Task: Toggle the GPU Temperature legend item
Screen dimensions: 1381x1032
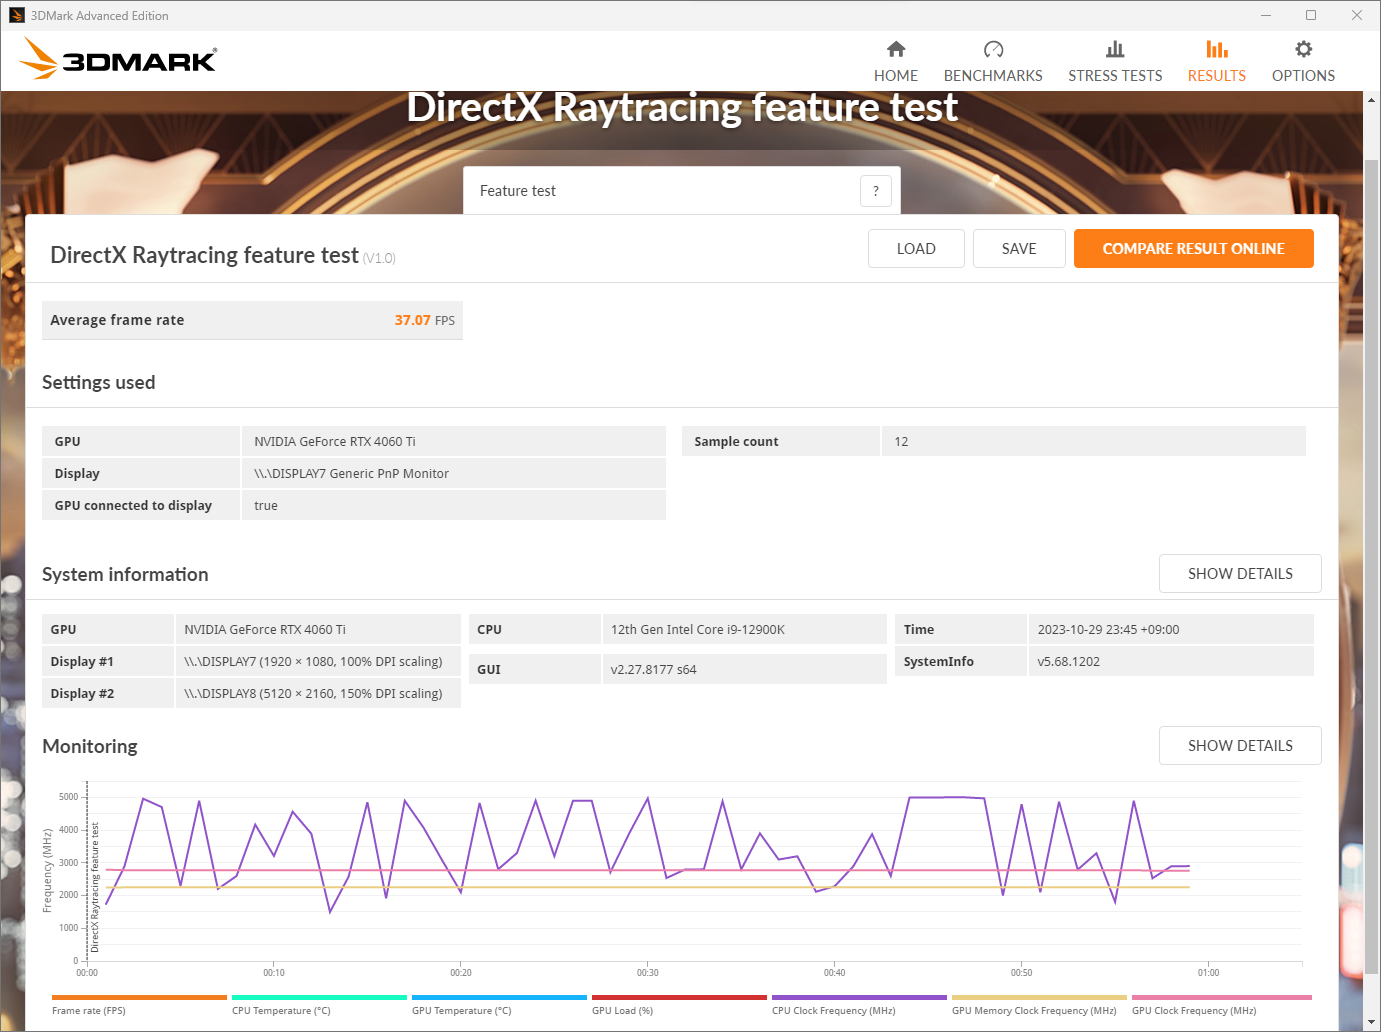Action: click(x=499, y=1005)
